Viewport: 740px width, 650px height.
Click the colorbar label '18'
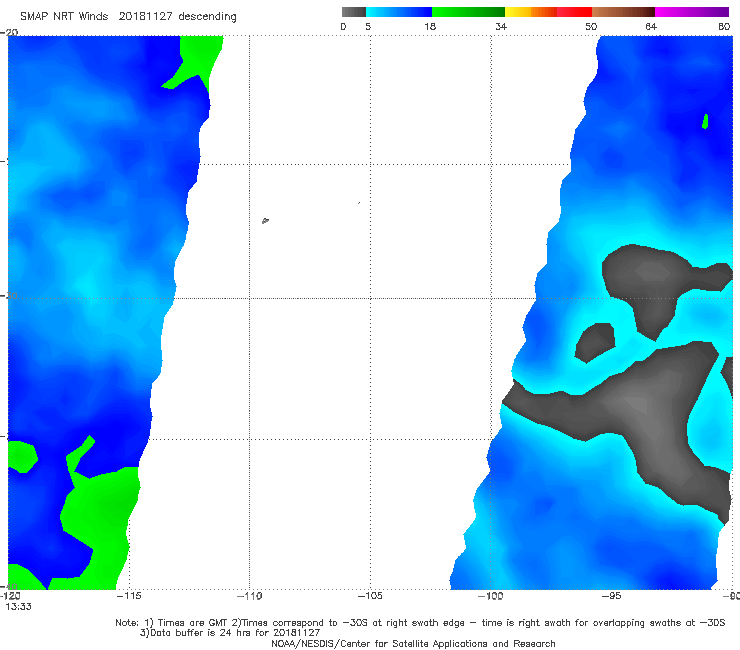coord(430,26)
